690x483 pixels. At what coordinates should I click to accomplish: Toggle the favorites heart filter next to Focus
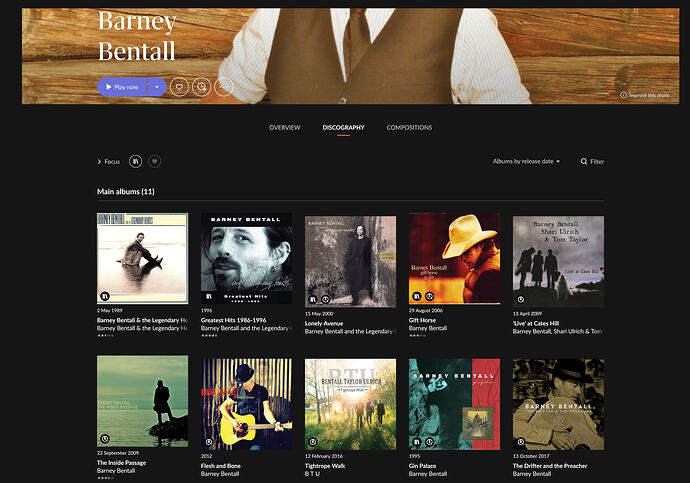tap(154, 161)
